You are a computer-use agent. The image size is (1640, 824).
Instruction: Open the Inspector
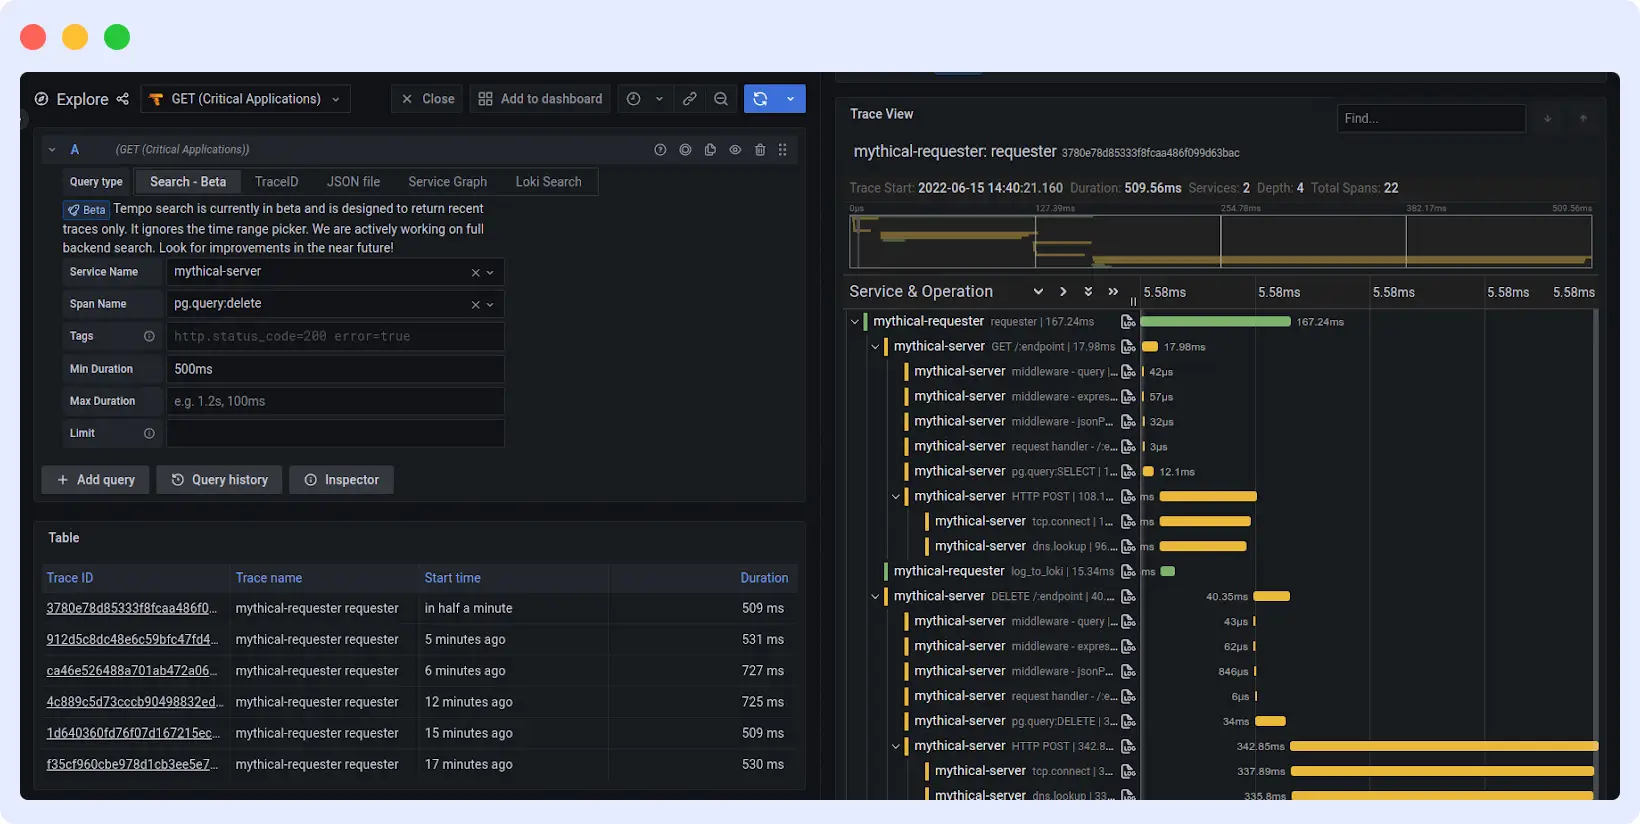(x=341, y=480)
